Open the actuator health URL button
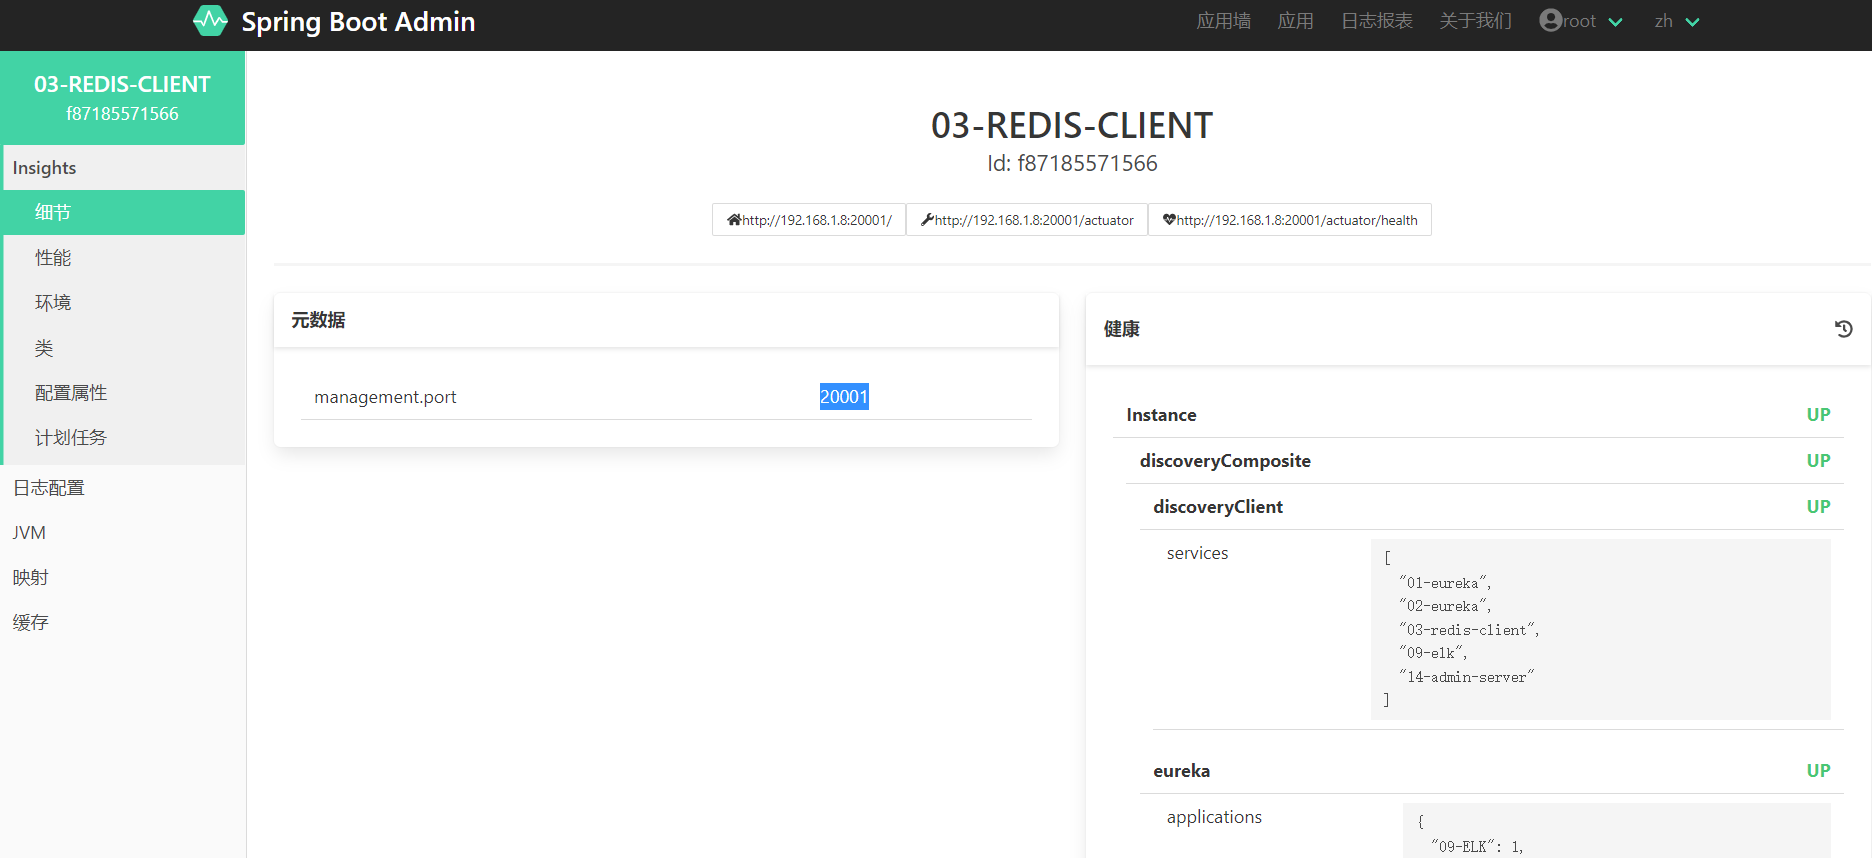Viewport: 1872px width, 858px height. pyautogui.click(x=1290, y=220)
